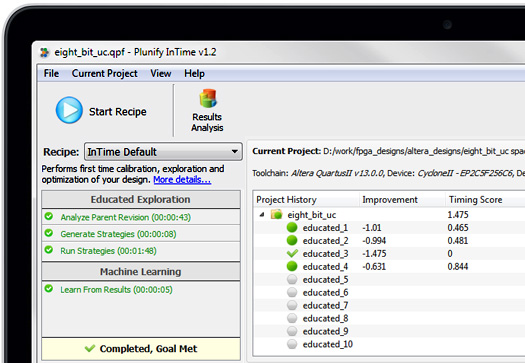525x363 pixels.
Task: Click gray status dot beside educated_6
Action: tap(292, 292)
